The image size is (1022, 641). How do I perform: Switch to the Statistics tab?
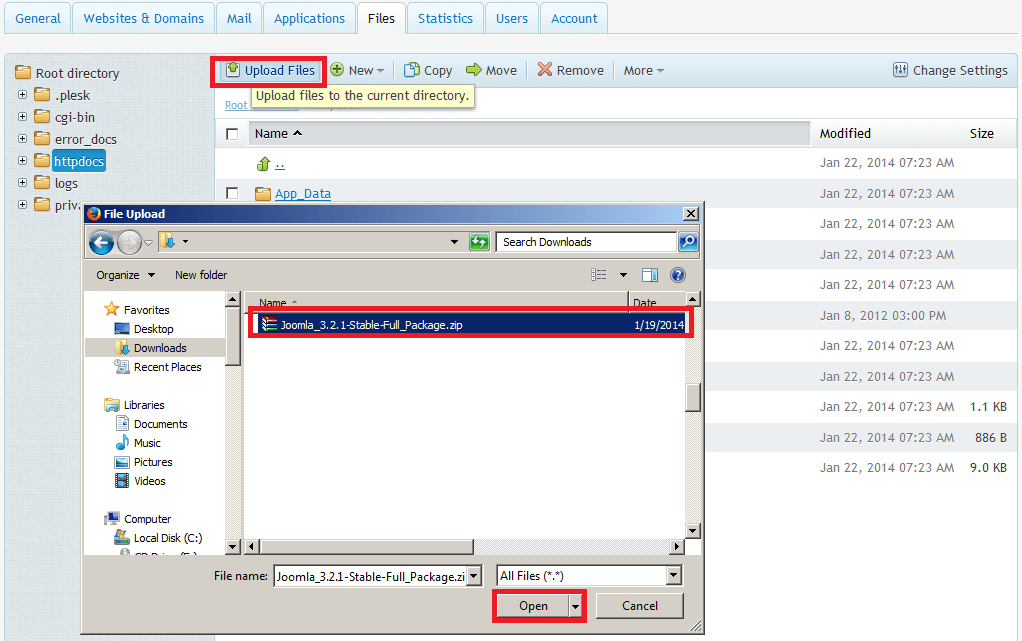click(445, 18)
